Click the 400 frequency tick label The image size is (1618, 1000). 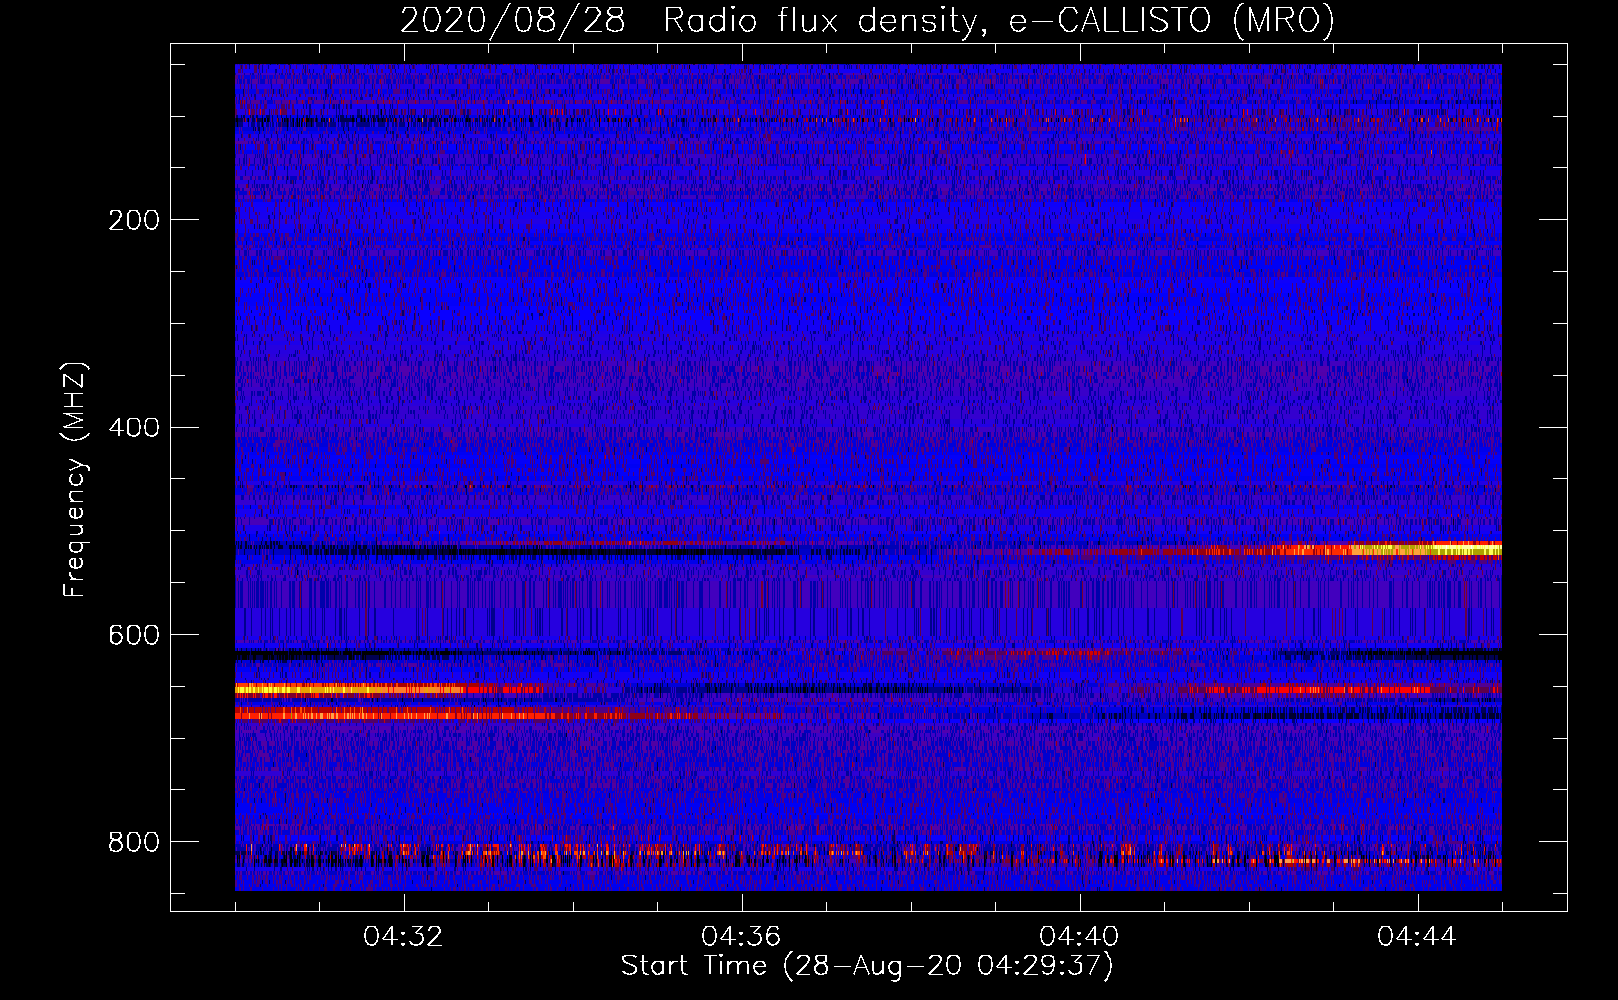(134, 428)
